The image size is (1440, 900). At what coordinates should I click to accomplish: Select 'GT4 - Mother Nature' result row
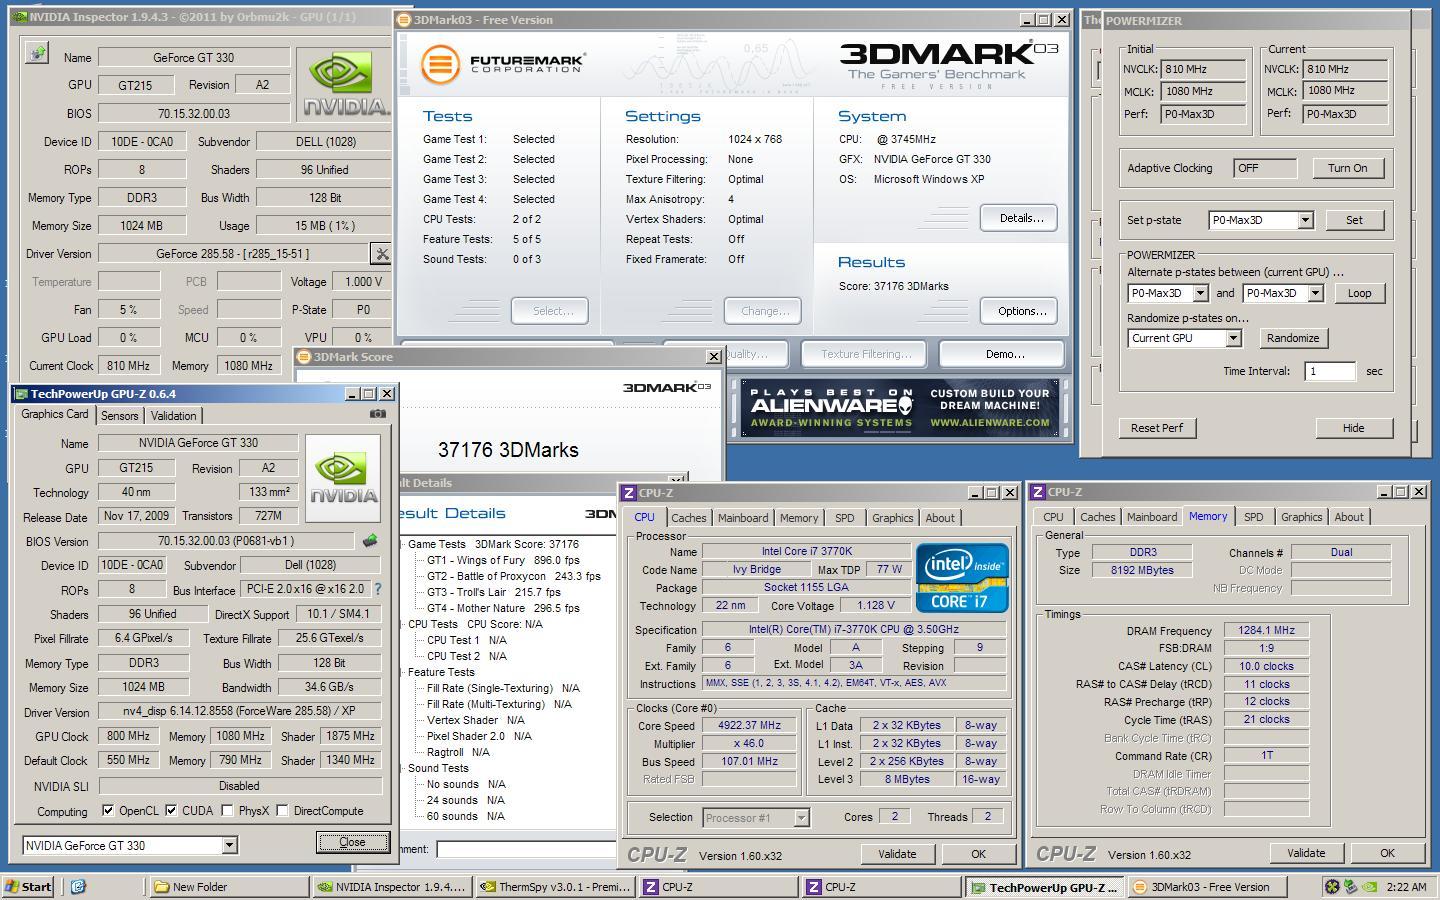pos(503,608)
